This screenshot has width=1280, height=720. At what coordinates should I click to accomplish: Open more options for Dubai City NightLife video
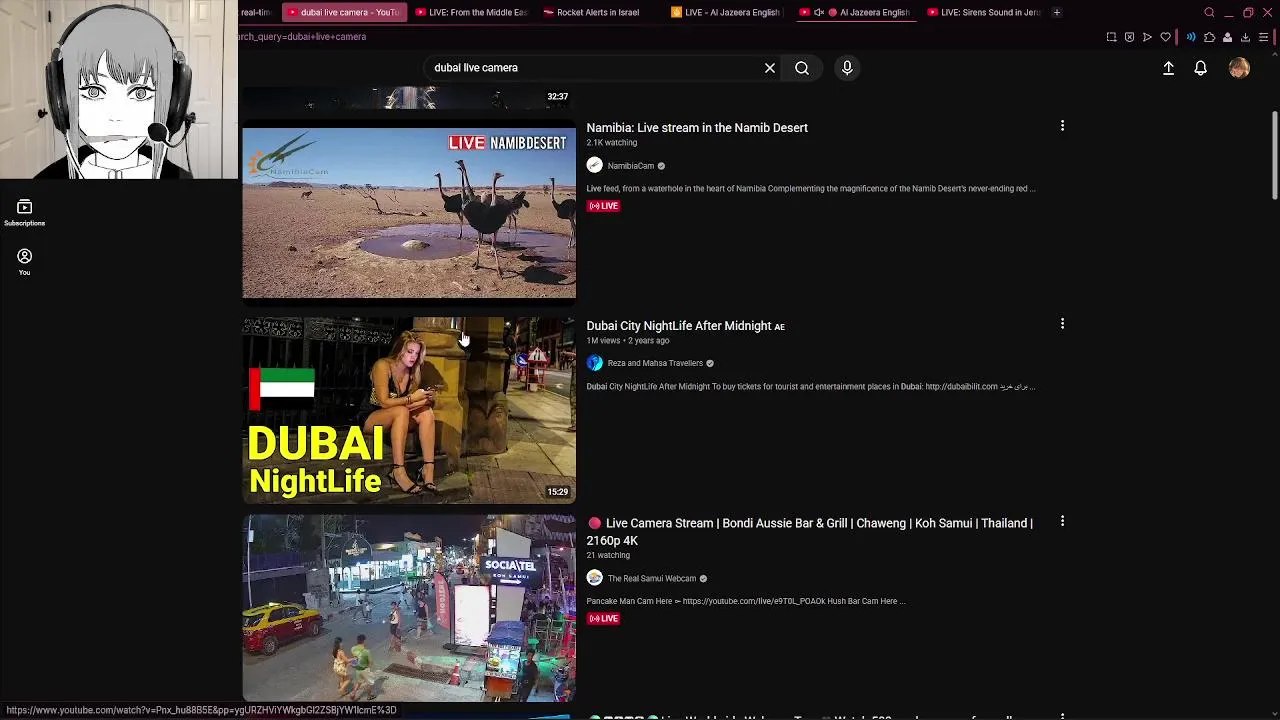(1062, 324)
